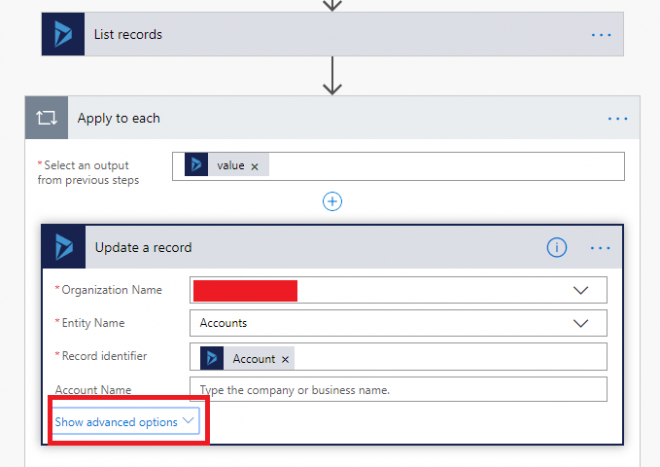Remove the value token from output field
The width and height of the screenshot is (660, 467).
pyautogui.click(x=255, y=167)
